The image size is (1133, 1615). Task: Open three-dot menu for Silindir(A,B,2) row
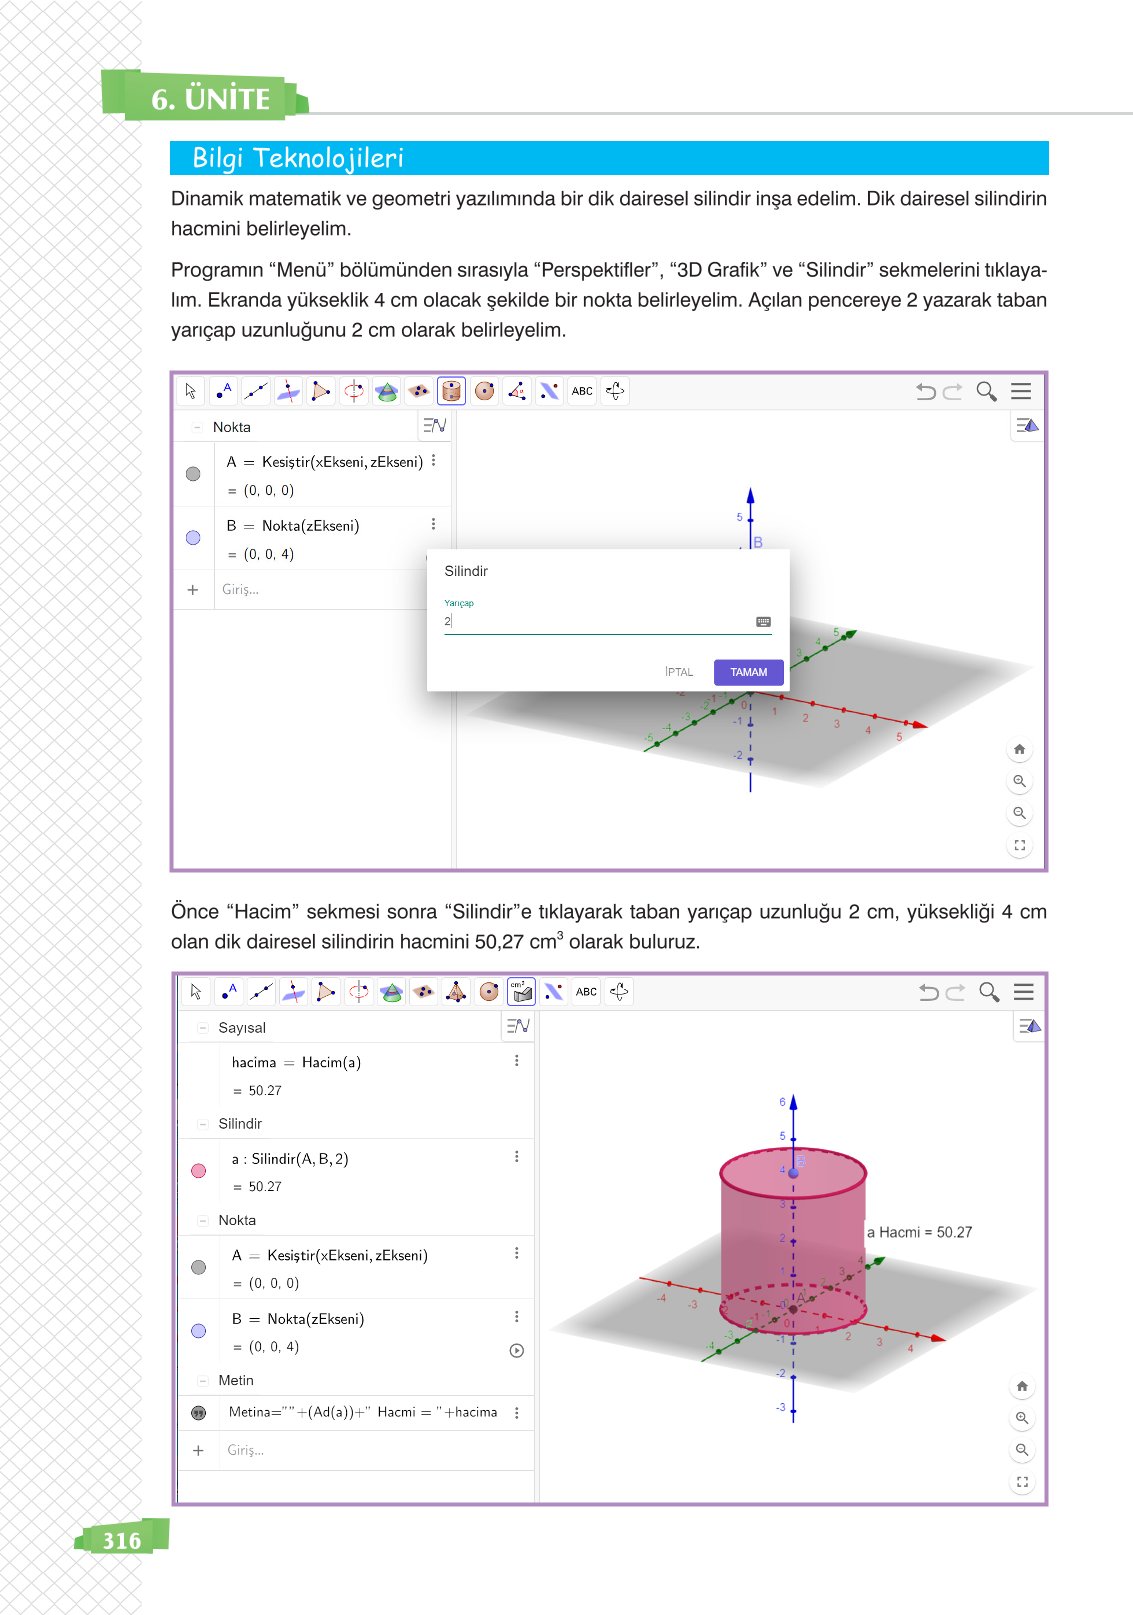tap(516, 1156)
